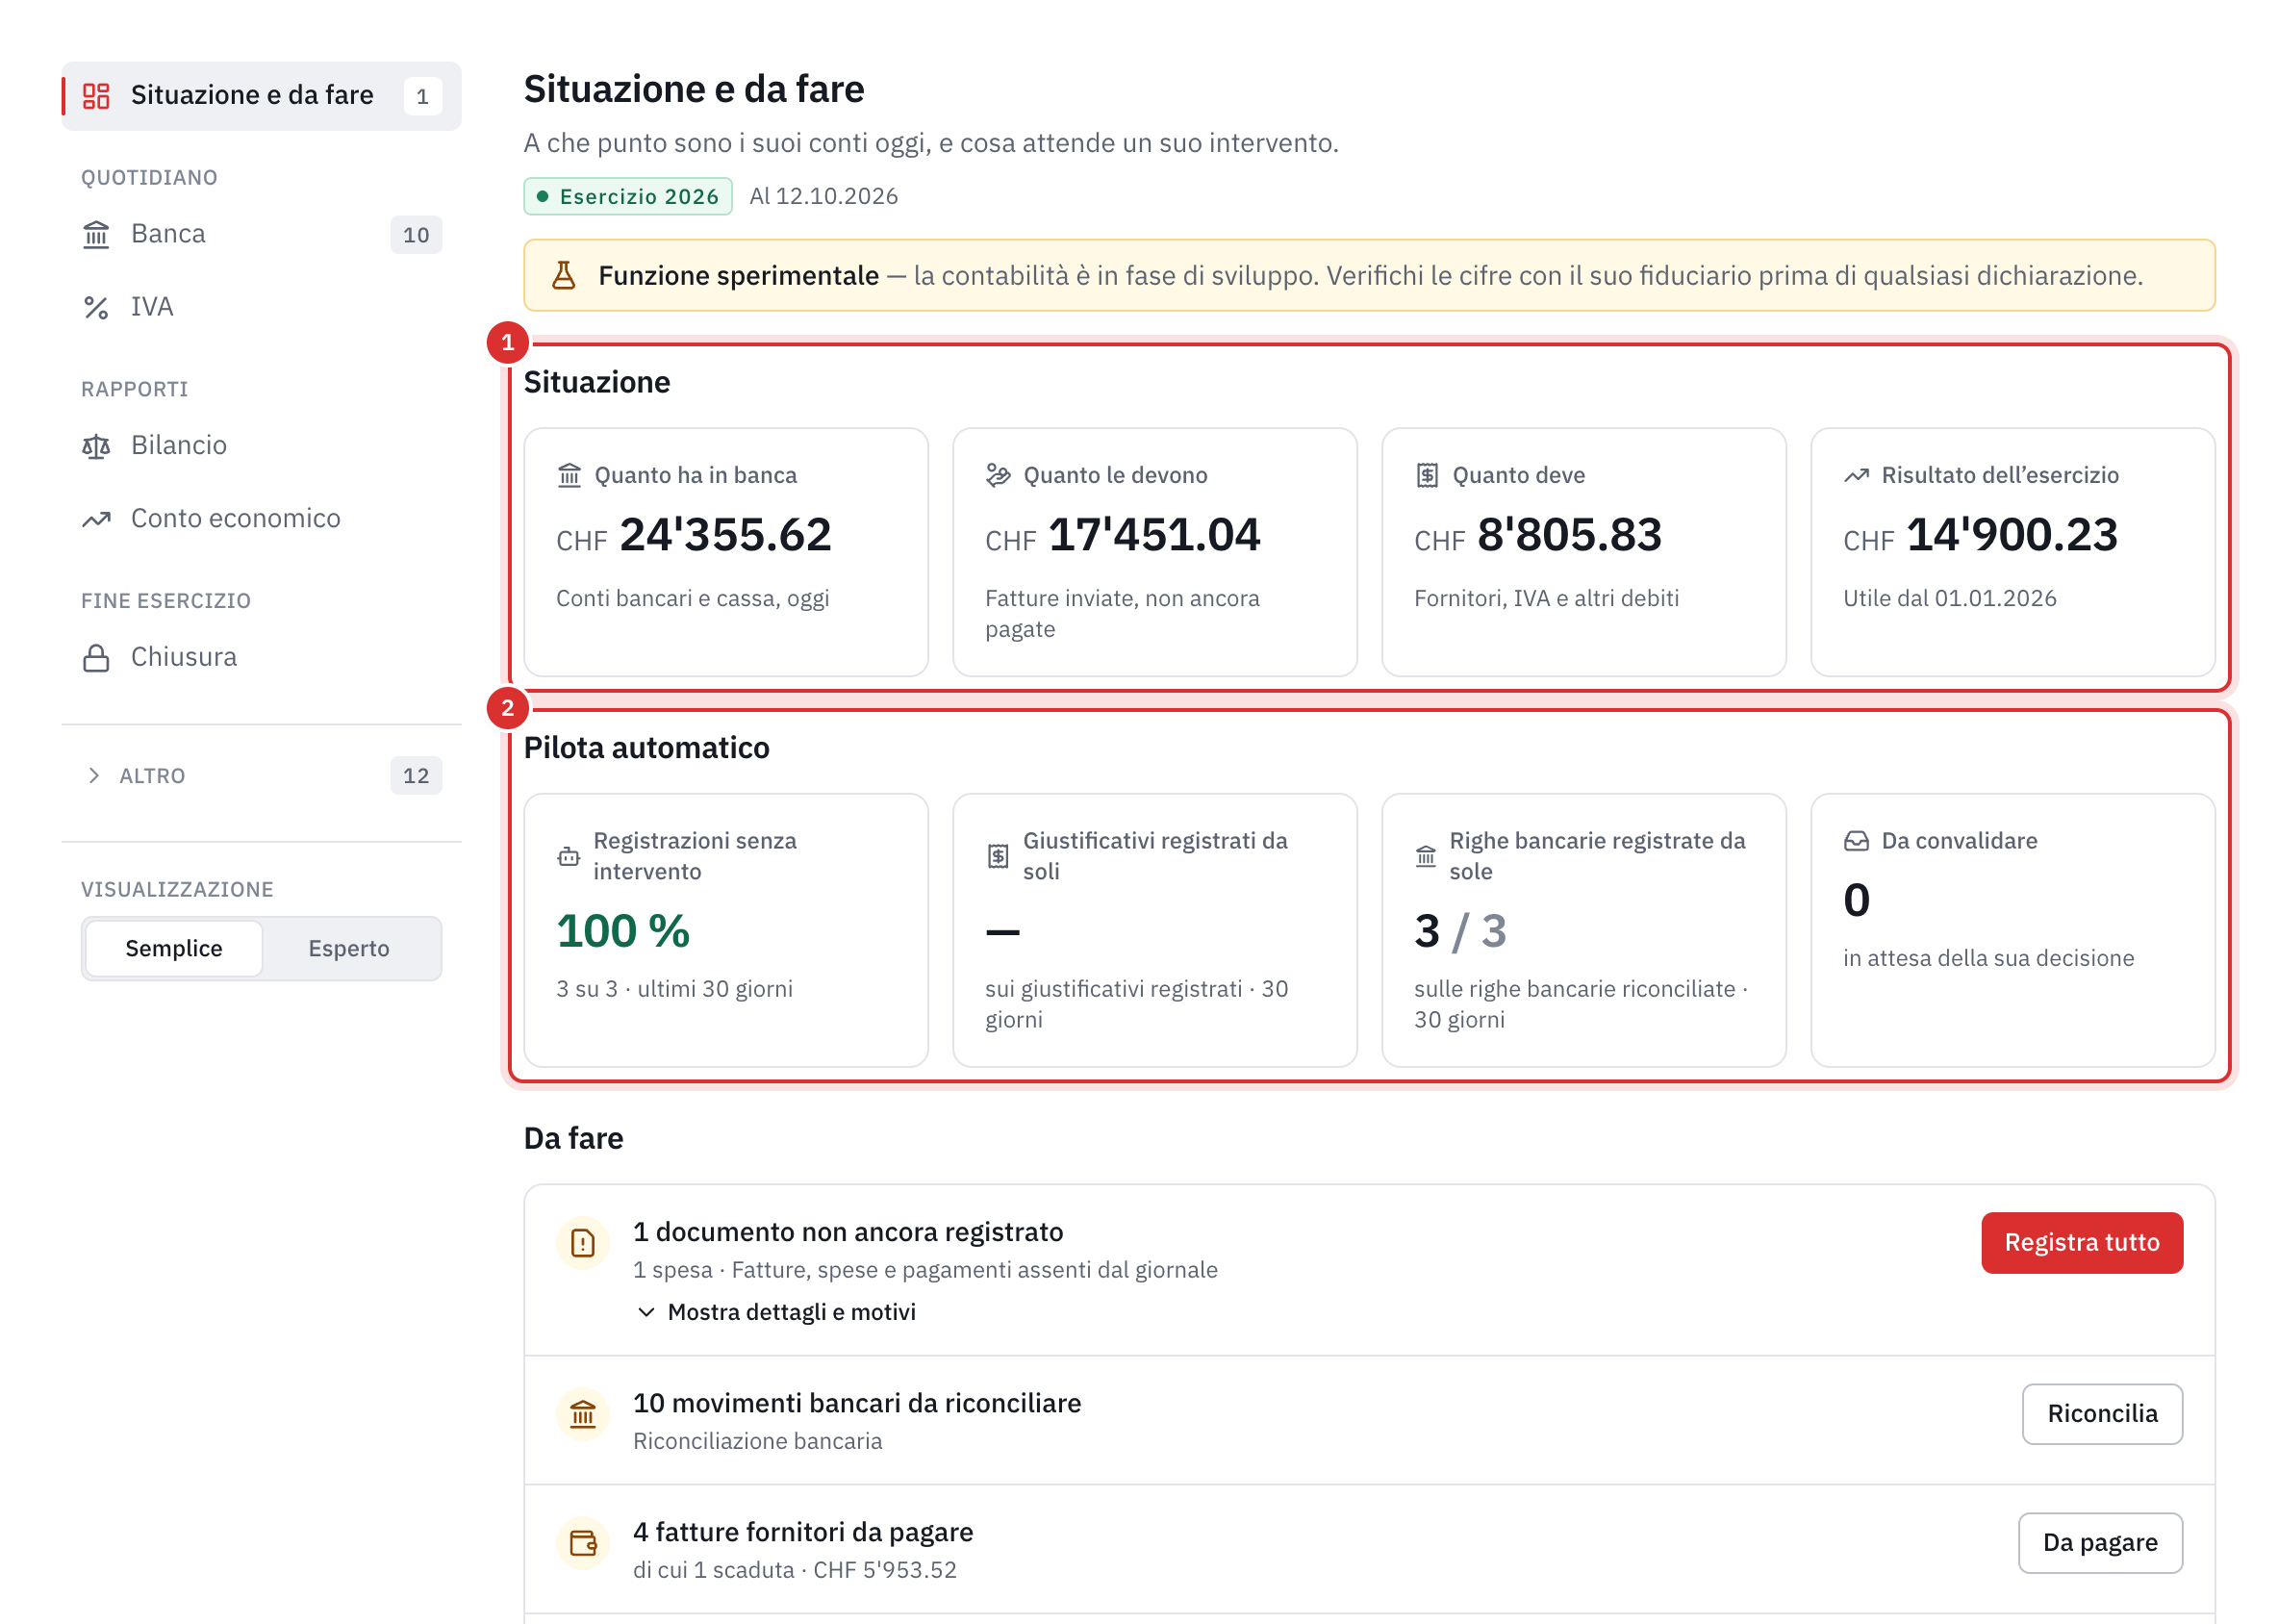The image size is (2278, 1624).
Task: Open Situazione e da fare in the sidebar
Action: pos(262,96)
